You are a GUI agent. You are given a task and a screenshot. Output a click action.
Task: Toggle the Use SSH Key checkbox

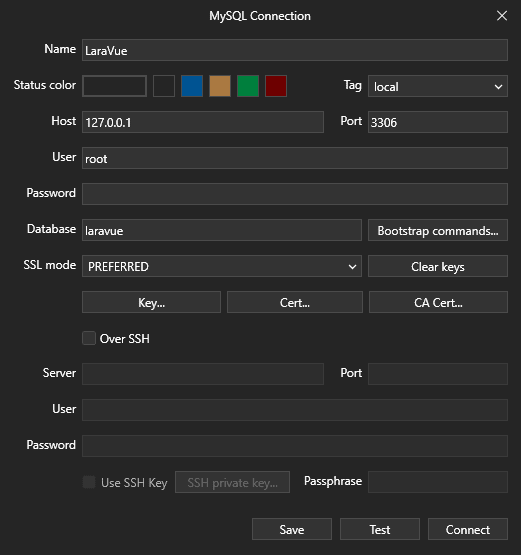(x=89, y=482)
